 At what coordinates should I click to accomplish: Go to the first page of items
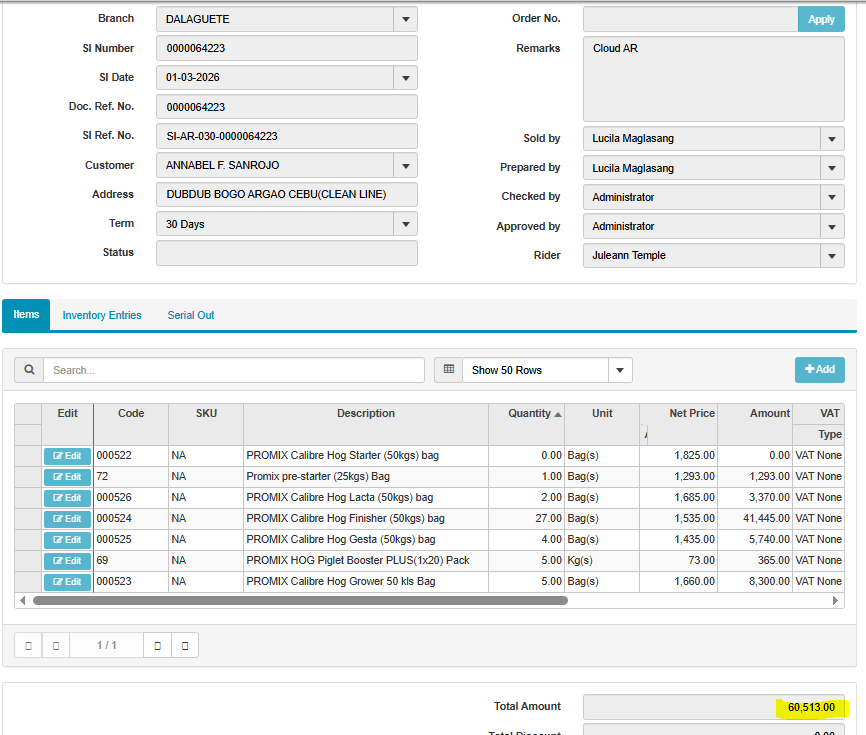(x=28, y=645)
